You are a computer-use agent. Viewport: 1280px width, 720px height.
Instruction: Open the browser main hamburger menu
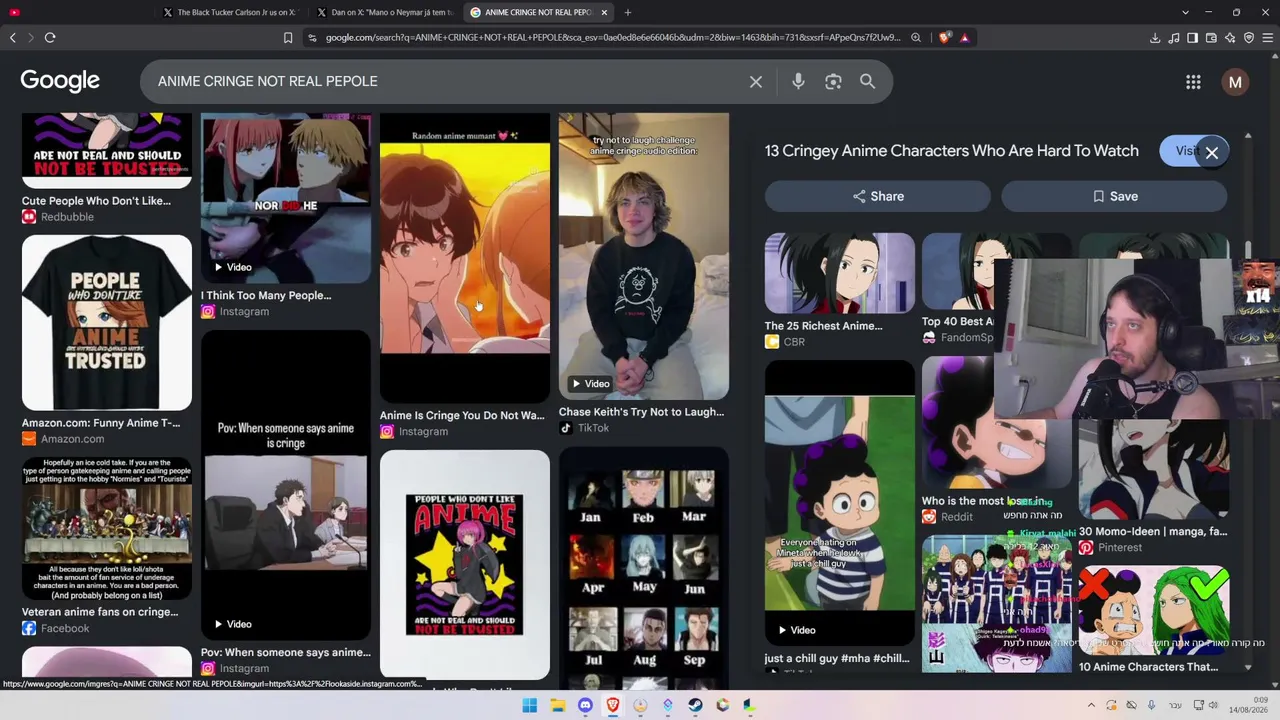point(1268,38)
